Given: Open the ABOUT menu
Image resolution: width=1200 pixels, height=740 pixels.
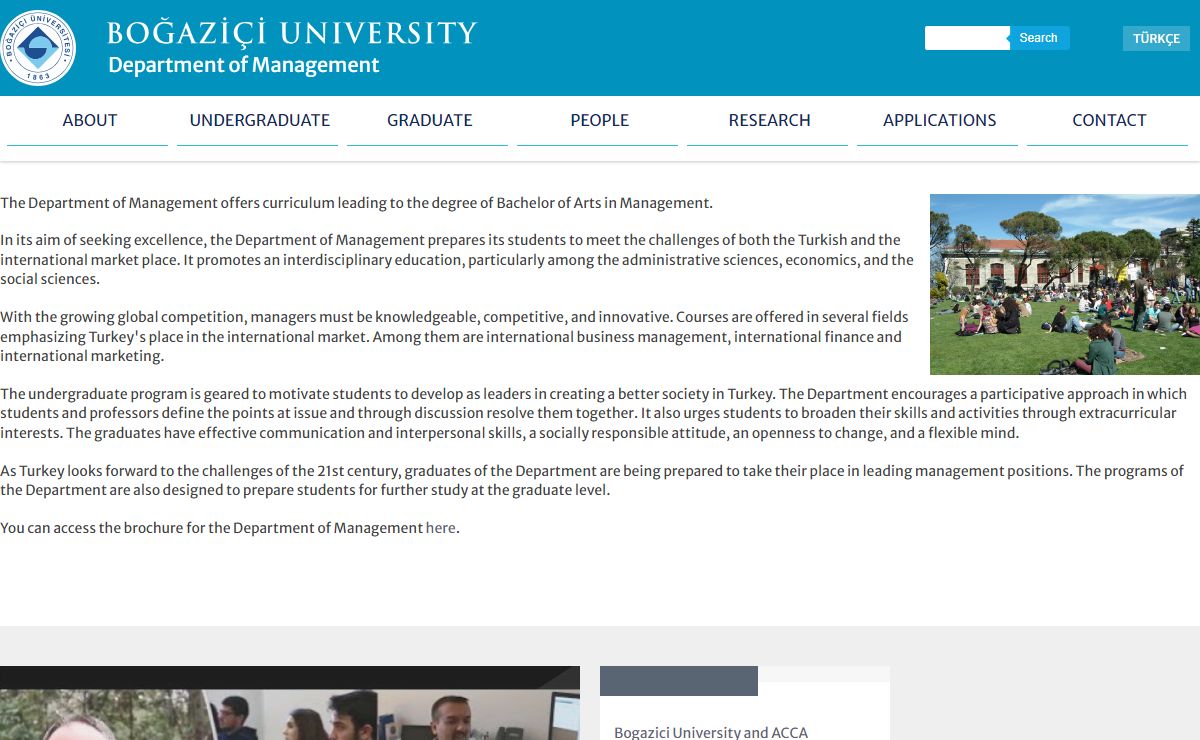Looking at the screenshot, I should click(89, 121).
